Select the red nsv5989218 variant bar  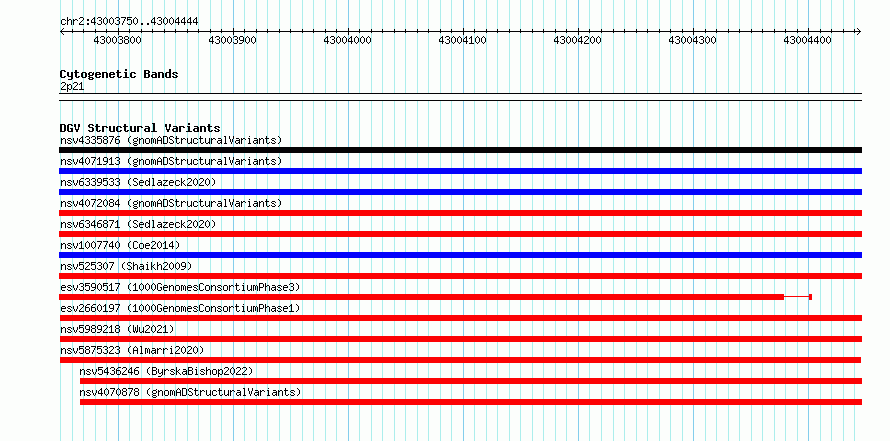(460, 339)
